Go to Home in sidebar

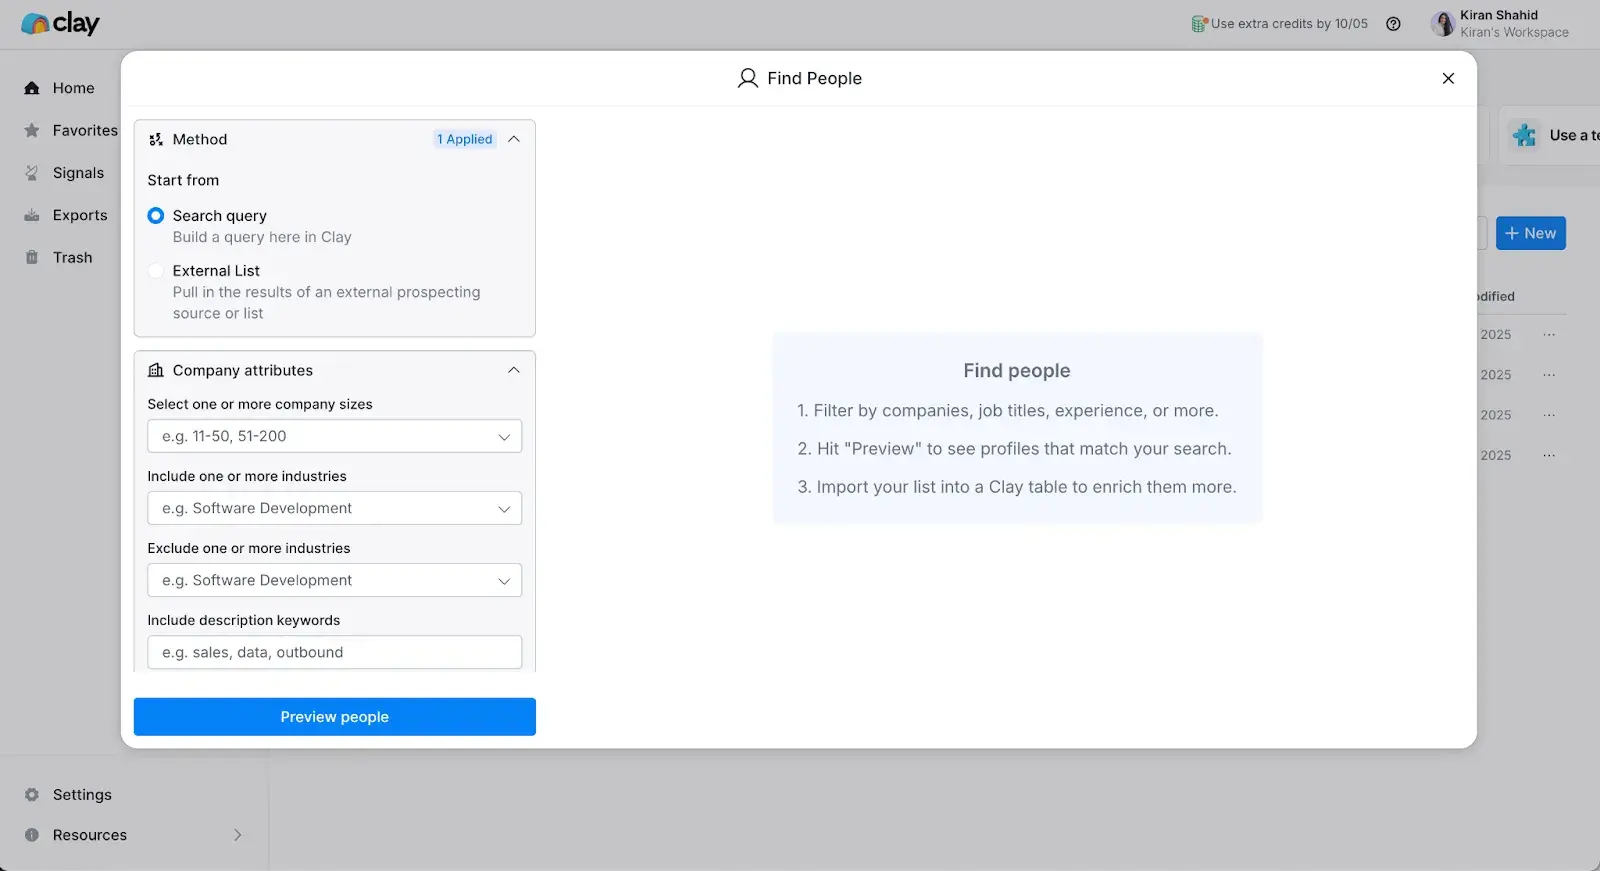tap(73, 88)
